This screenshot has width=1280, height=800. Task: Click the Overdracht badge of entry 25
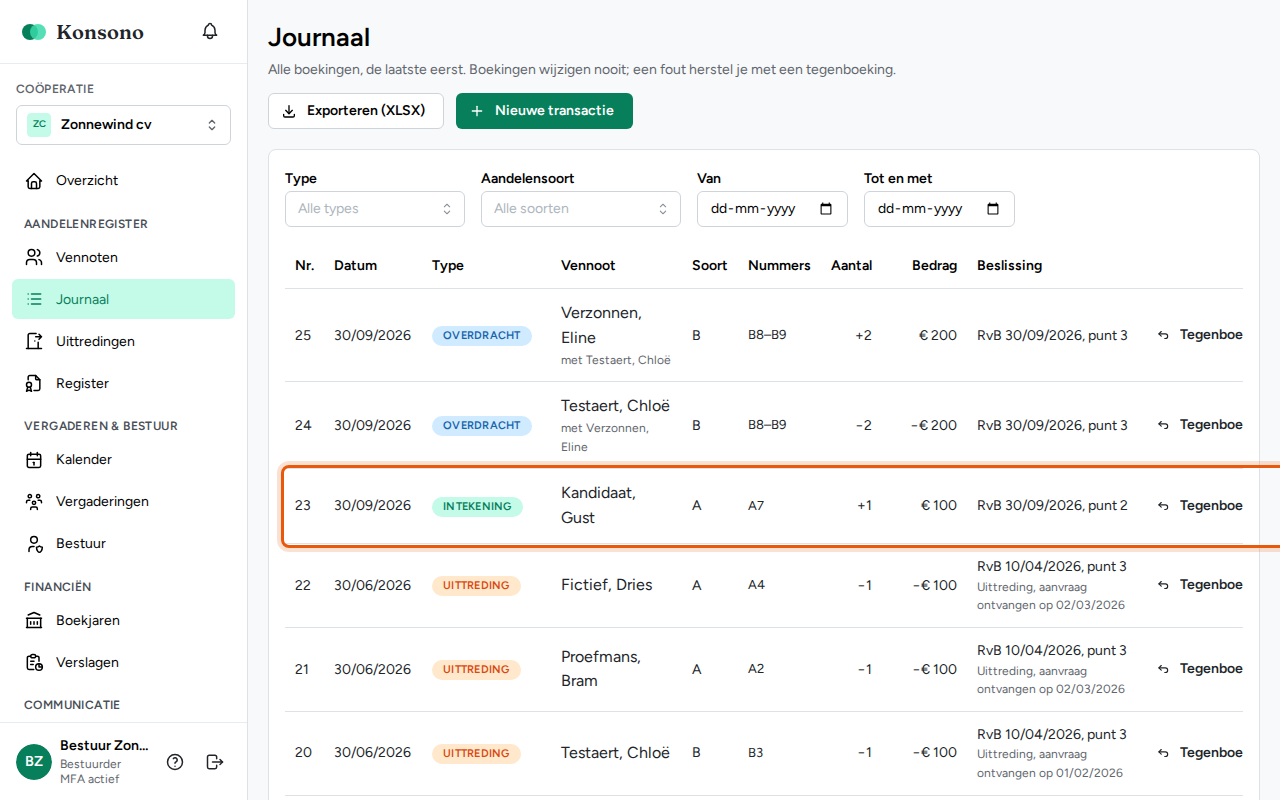click(x=482, y=336)
